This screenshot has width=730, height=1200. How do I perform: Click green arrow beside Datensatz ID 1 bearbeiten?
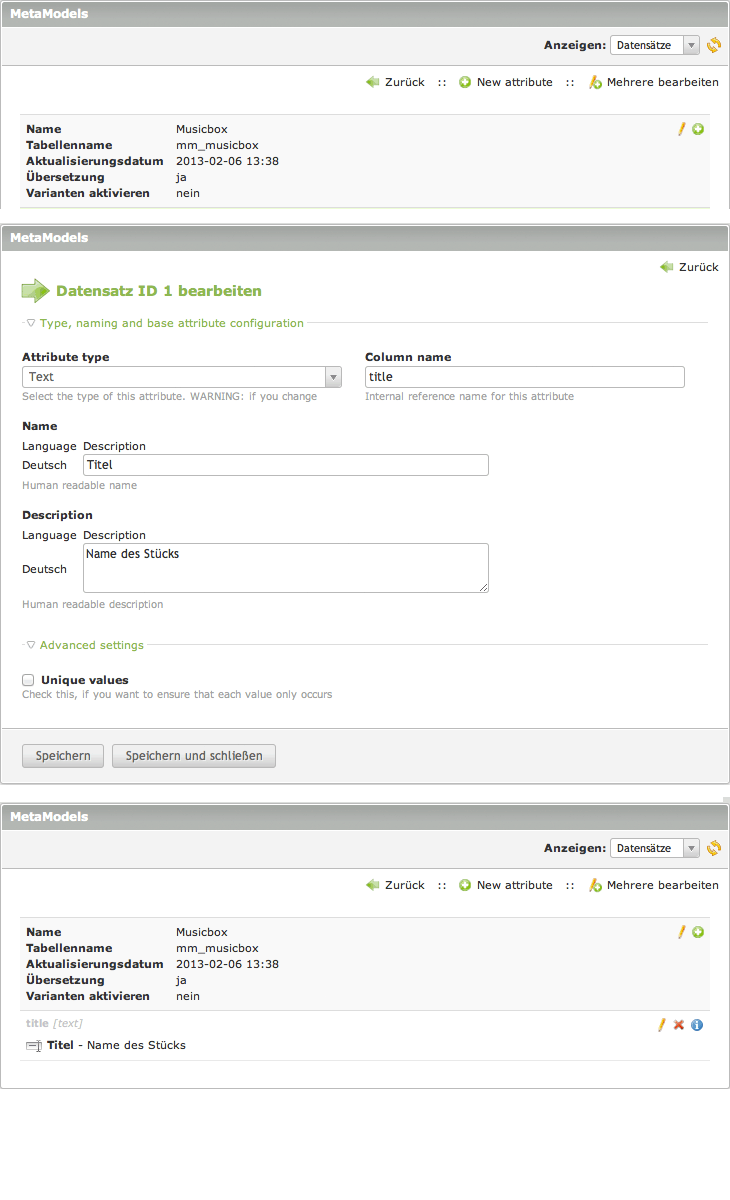(x=35, y=291)
